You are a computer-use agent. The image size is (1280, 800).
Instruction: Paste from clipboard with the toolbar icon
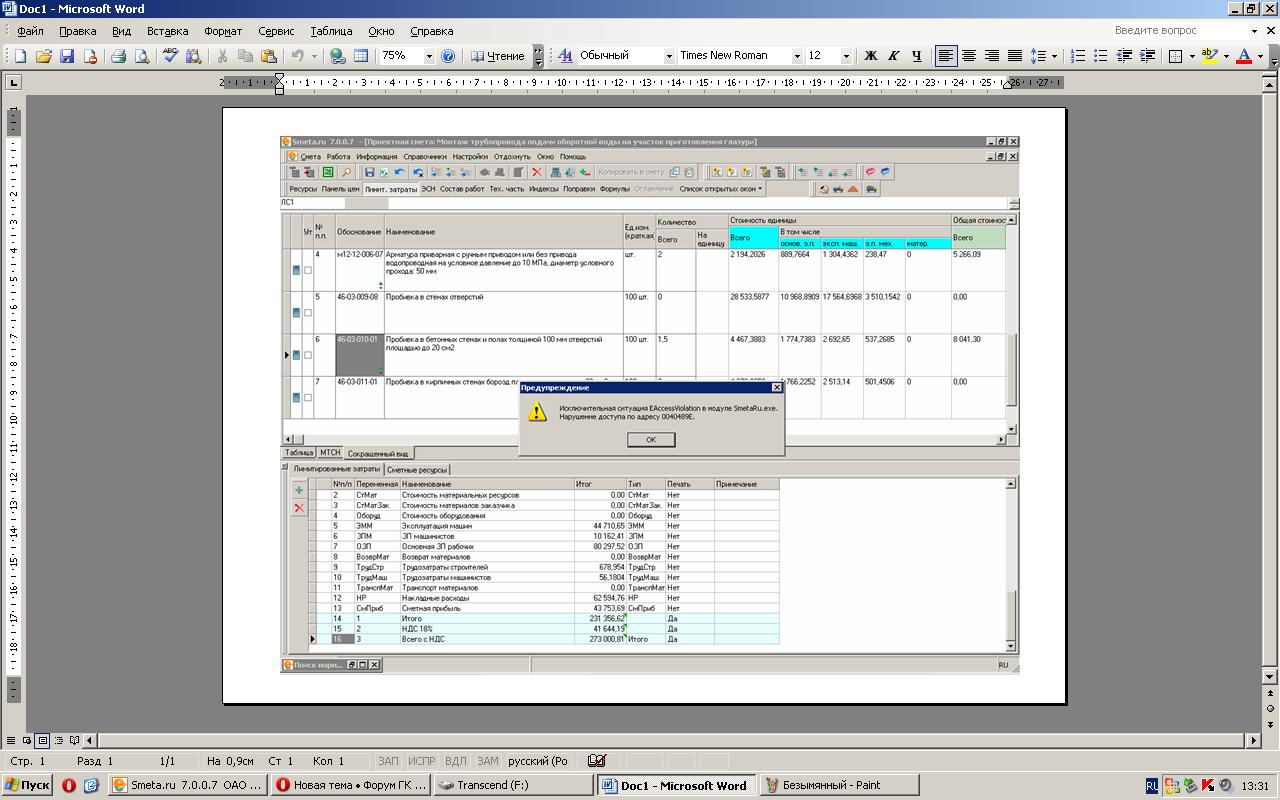pos(268,56)
